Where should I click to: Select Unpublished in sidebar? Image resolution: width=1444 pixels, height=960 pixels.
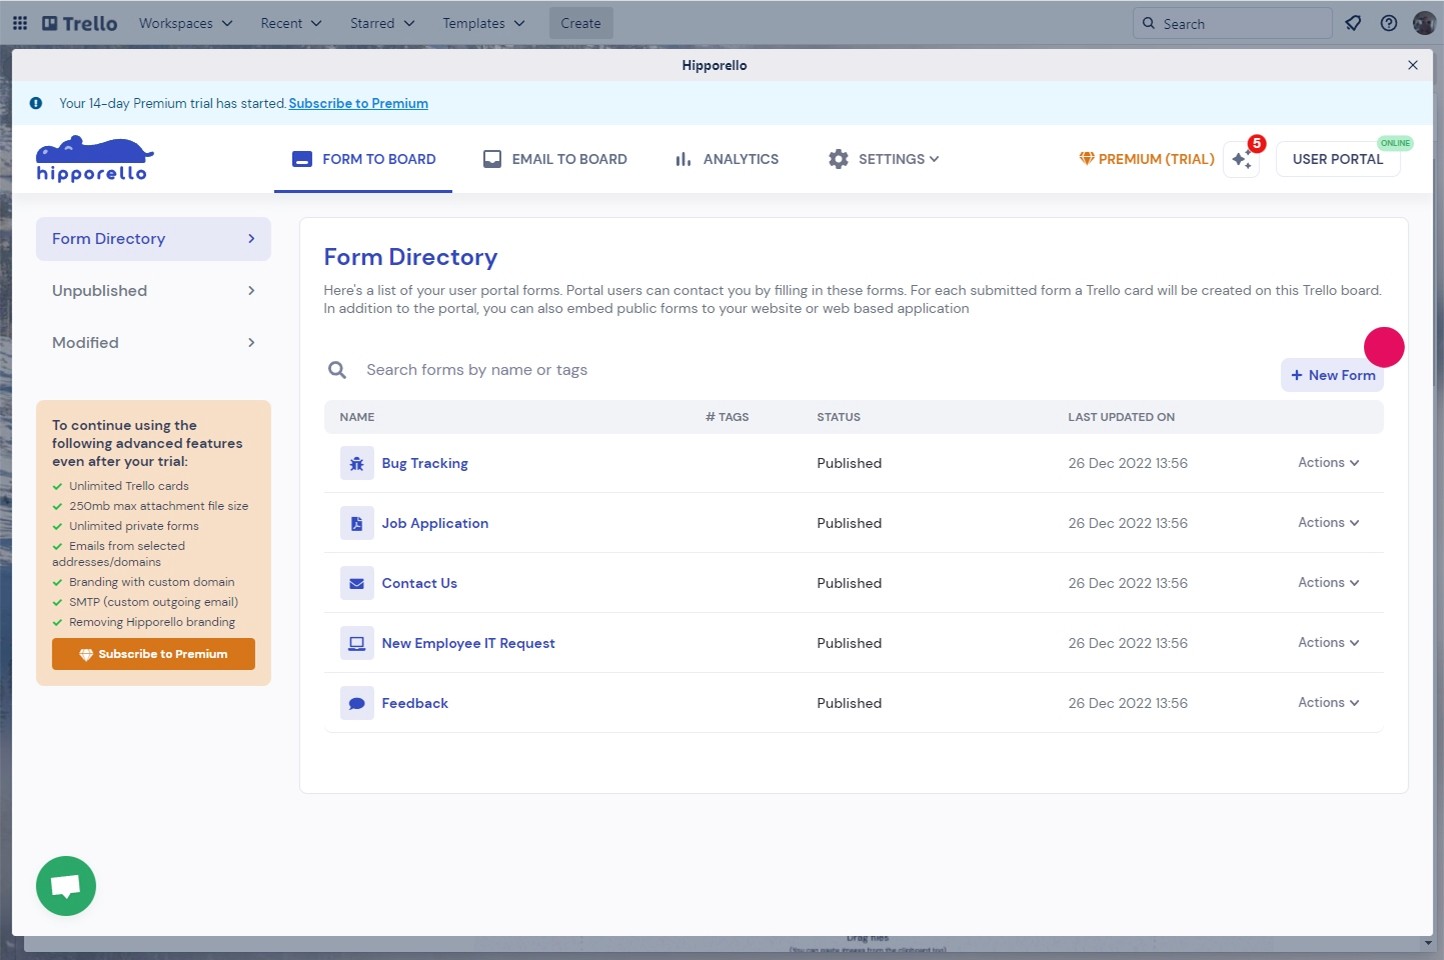(153, 291)
